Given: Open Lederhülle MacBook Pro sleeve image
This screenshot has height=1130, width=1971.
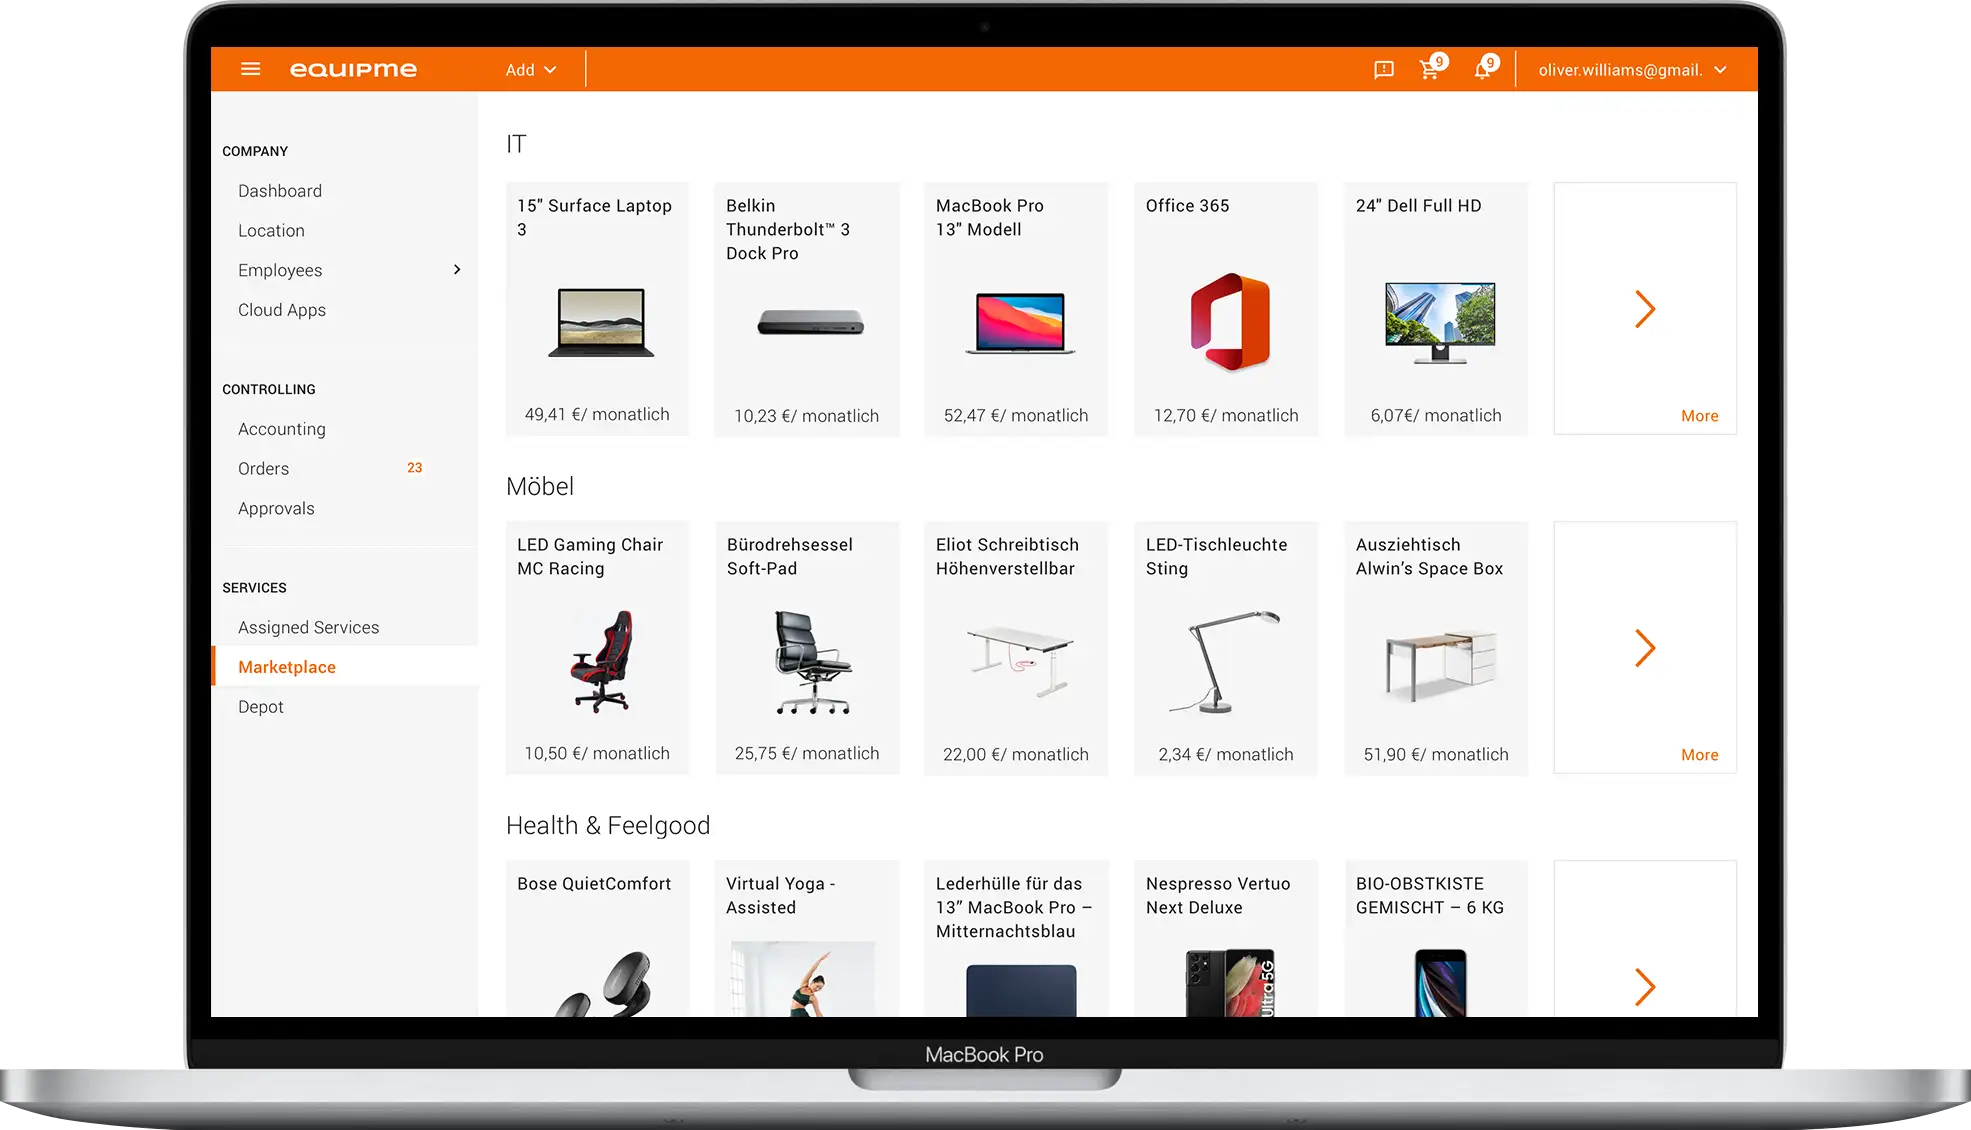Looking at the screenshot, I should (x=1021, y=991).
